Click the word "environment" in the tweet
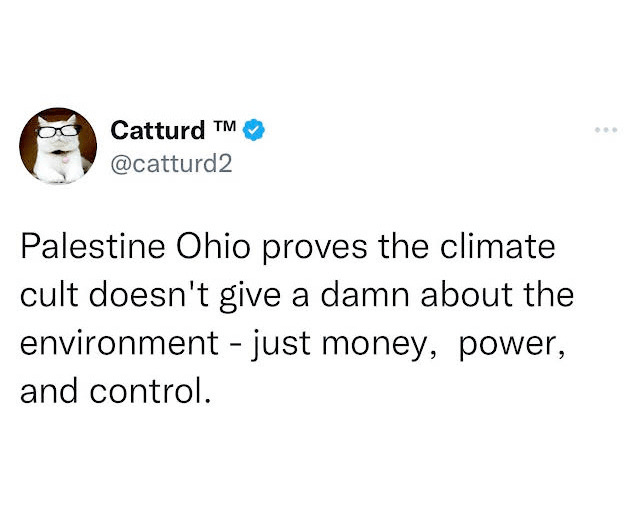640x516 pixels. coord(113,341)
